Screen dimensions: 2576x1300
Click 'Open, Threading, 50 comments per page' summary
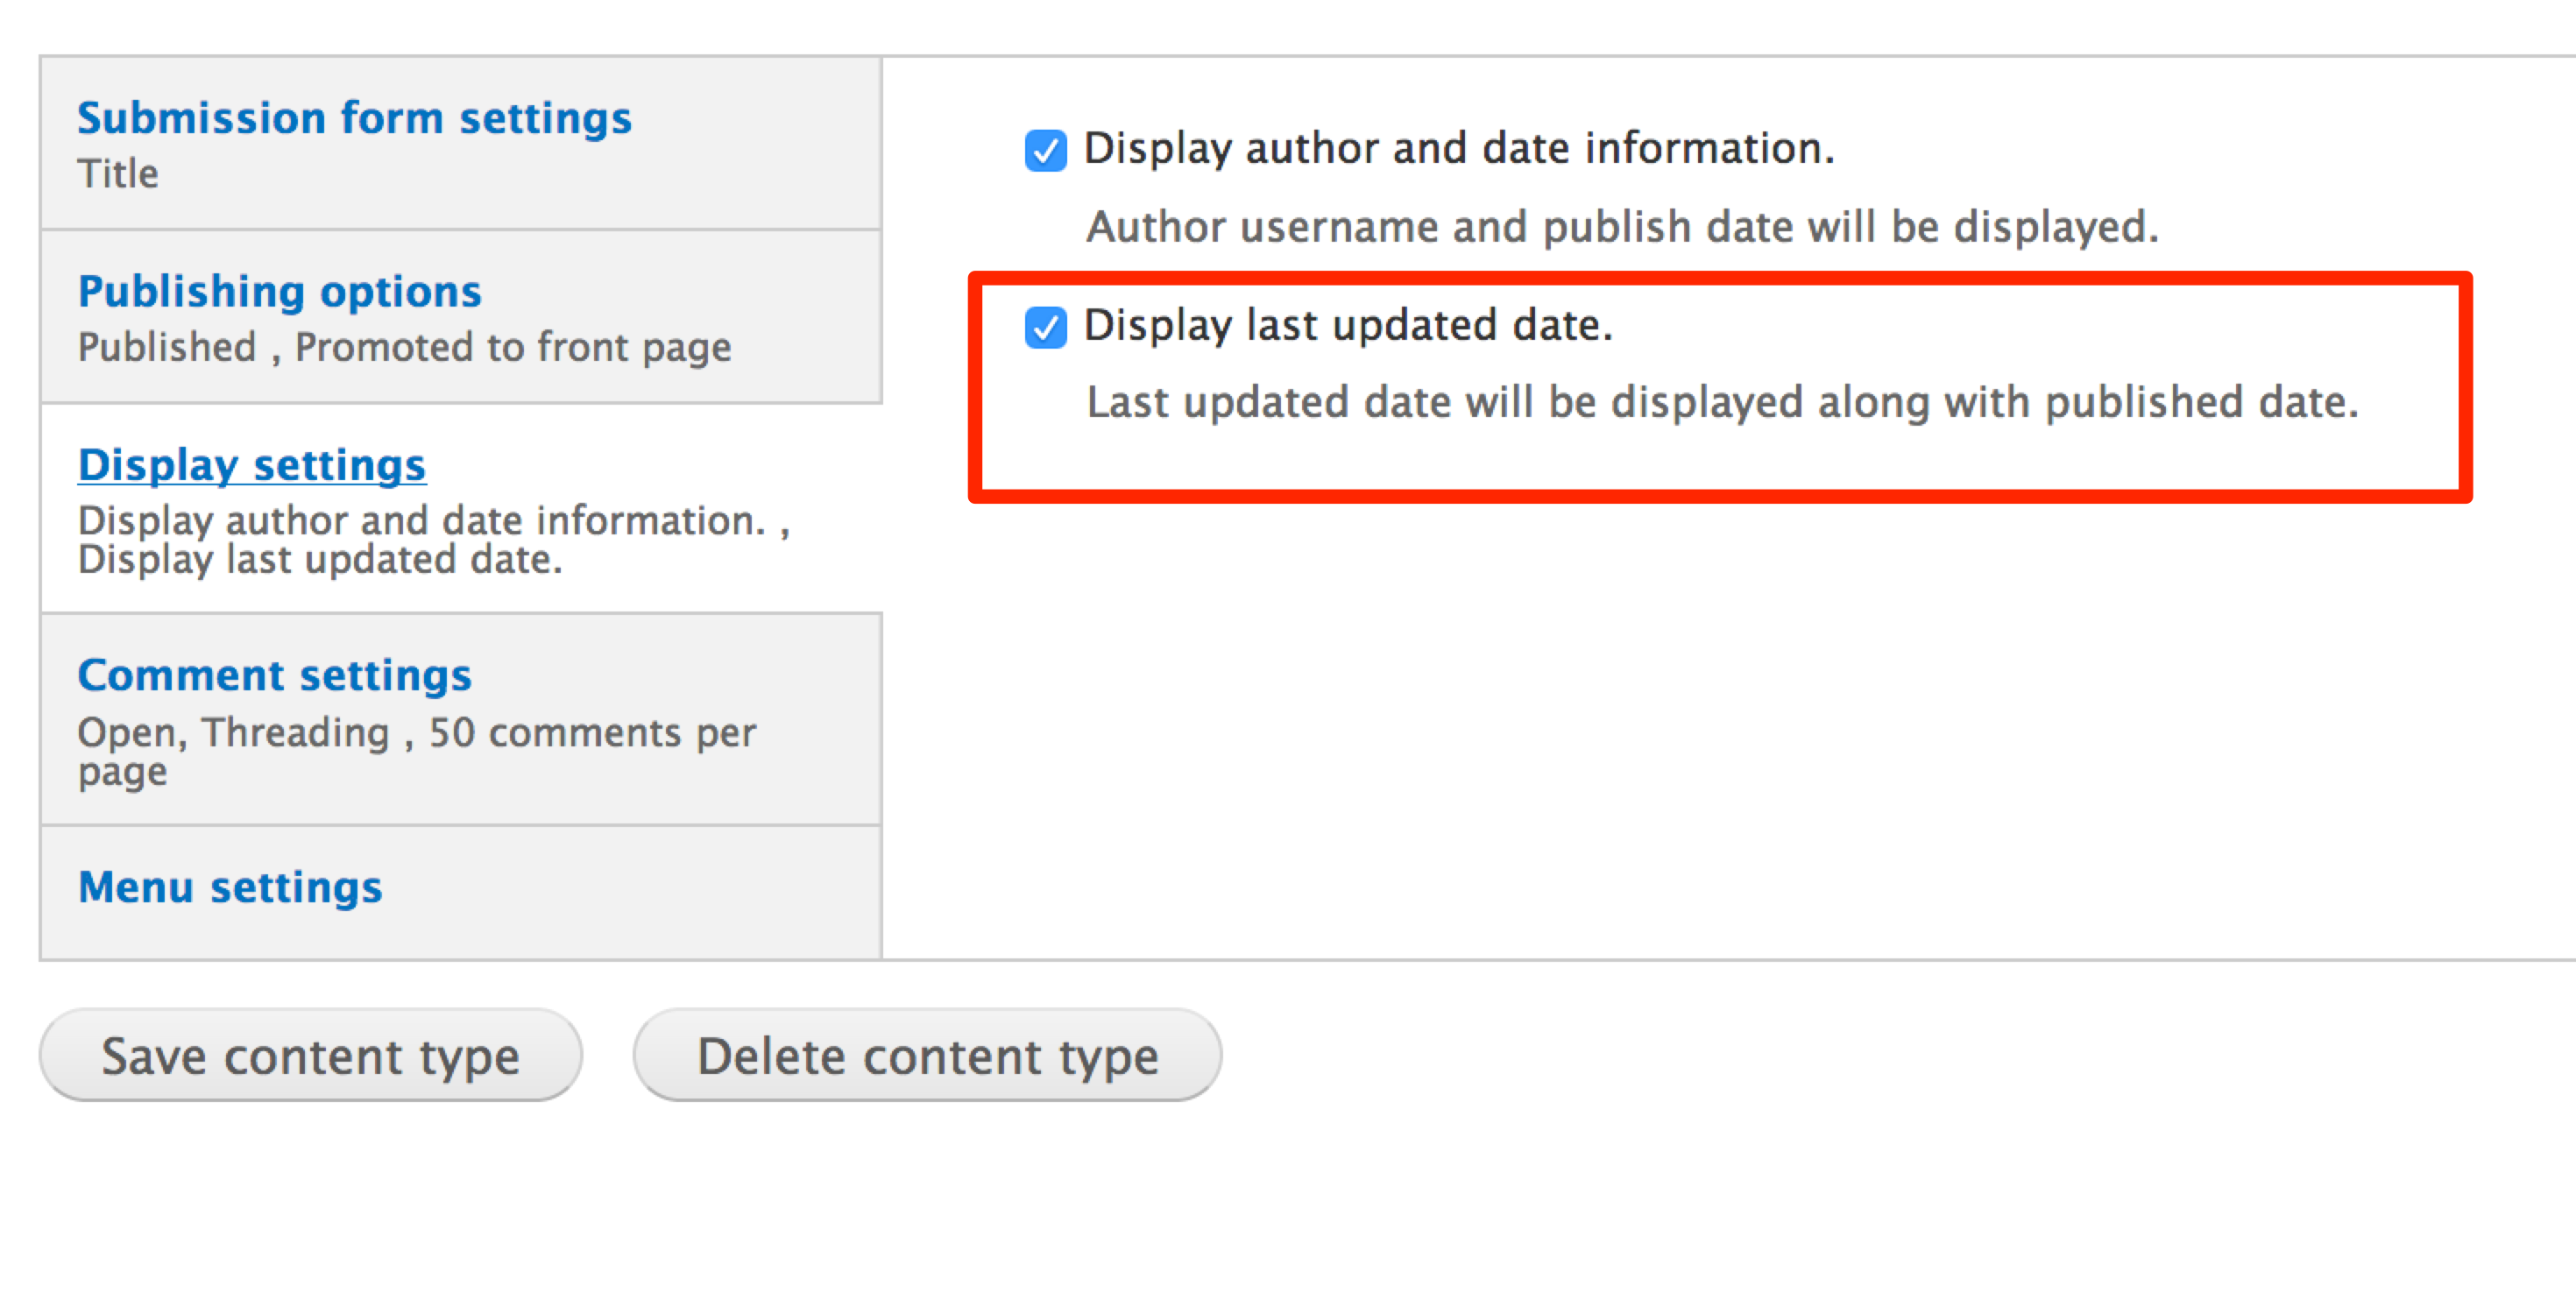(x=416, y=750)
